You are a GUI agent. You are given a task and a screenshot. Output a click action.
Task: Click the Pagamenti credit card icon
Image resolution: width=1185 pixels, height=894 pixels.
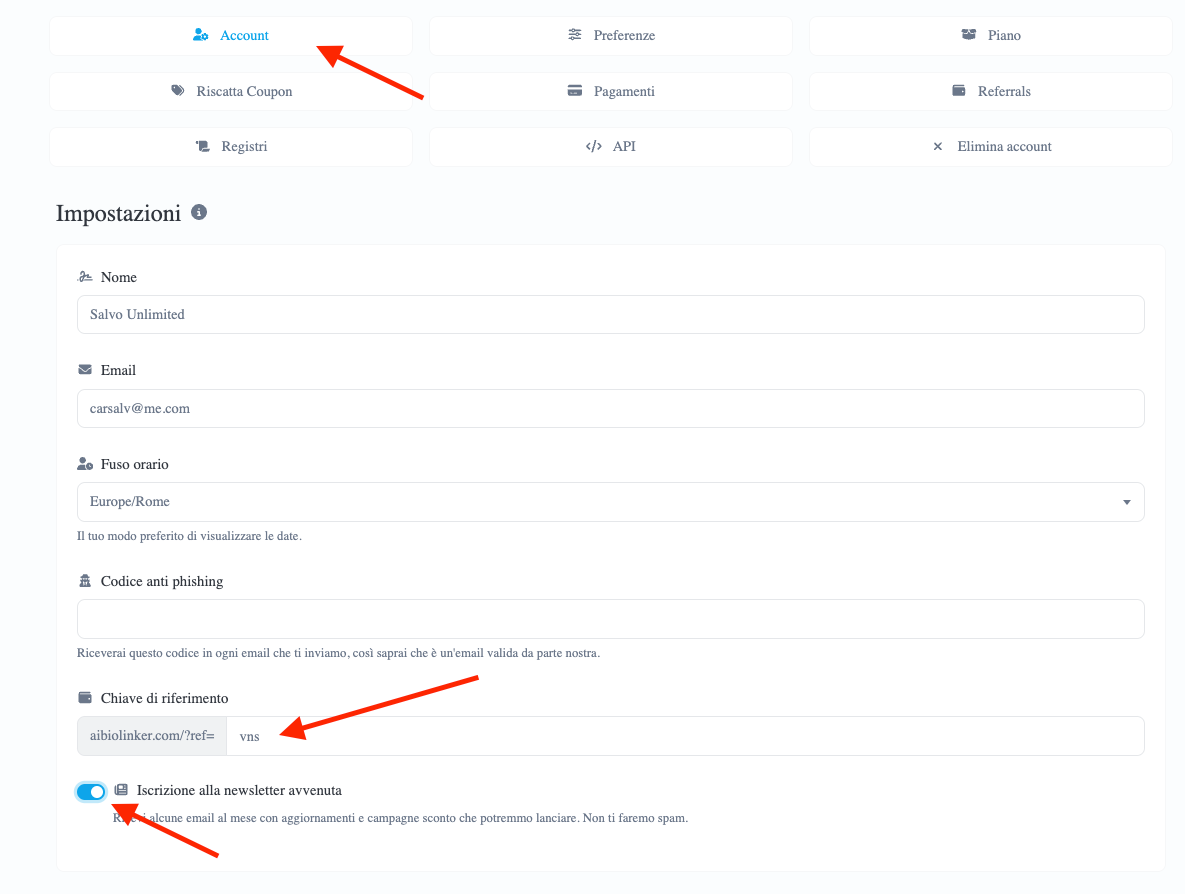click(x=575, y=91)
